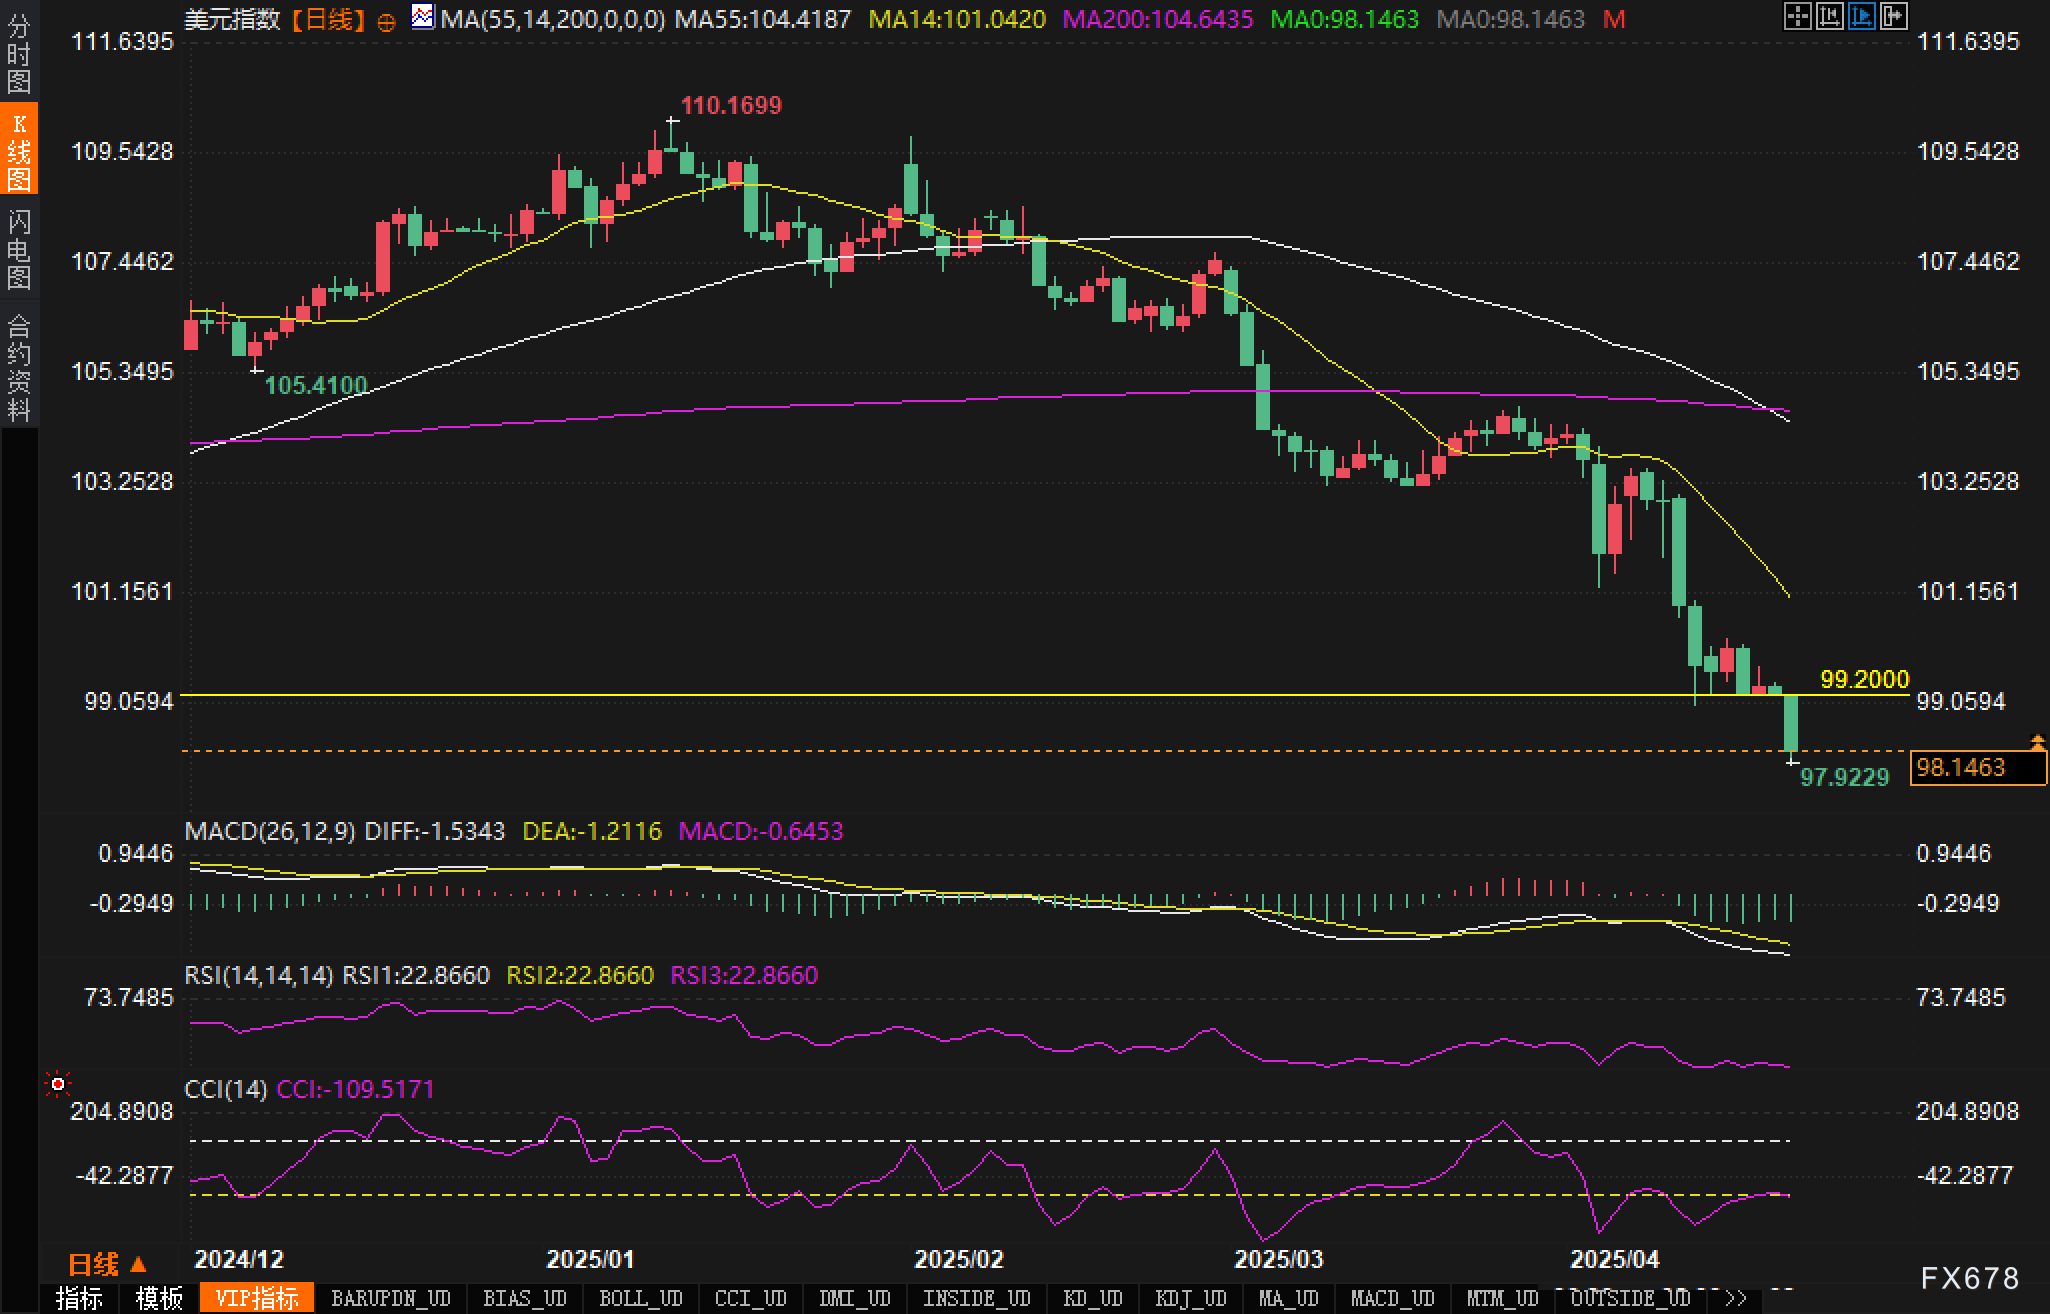2050x1314 pixels.
Task: Open the 日线 period dropdown at bottom left
Action: coord(107,1265)
